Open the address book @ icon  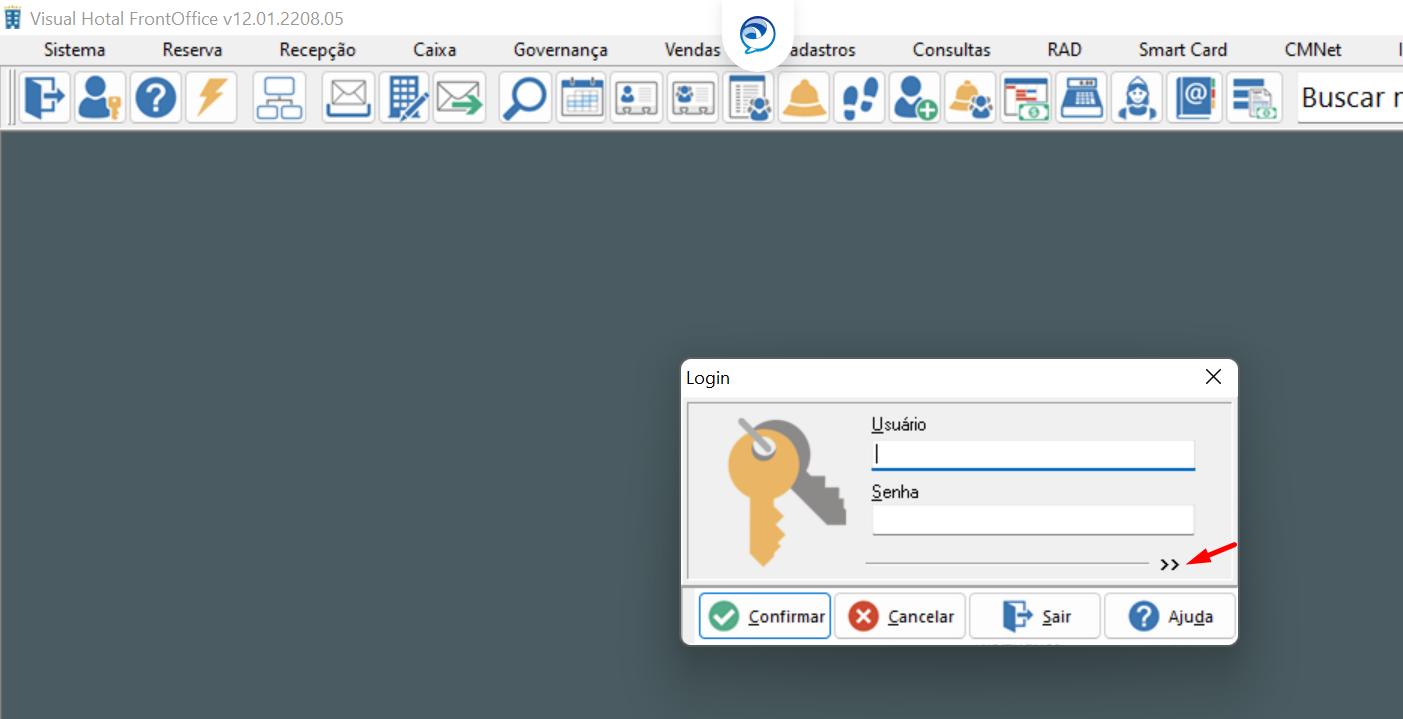[1194, 98]
